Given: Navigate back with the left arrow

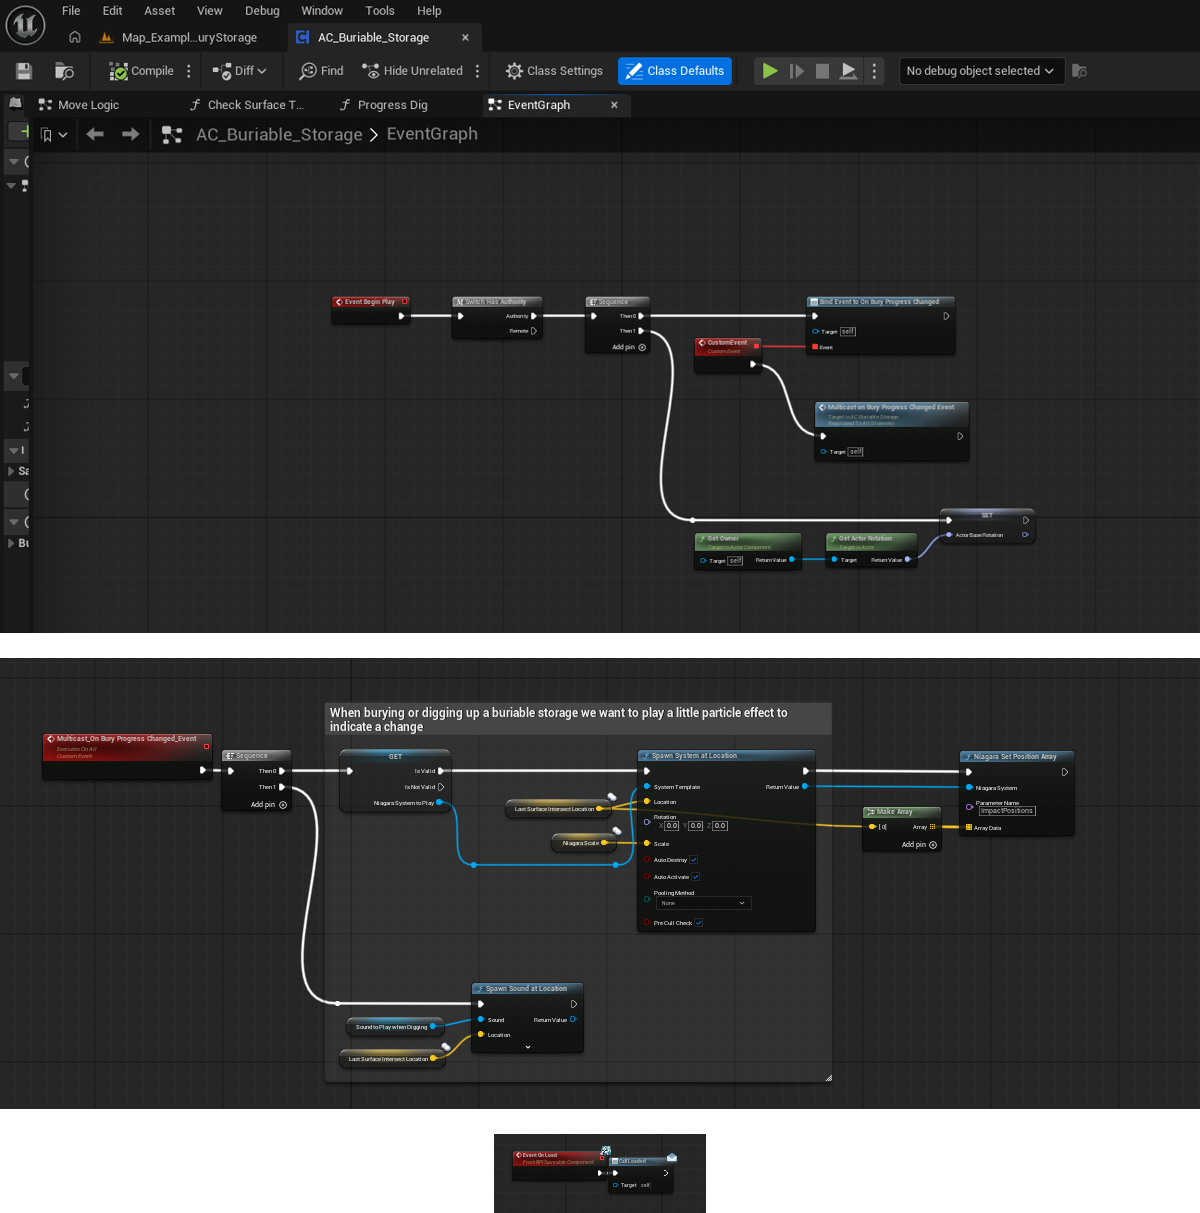Looking at the screenshot, I should 95,134.
